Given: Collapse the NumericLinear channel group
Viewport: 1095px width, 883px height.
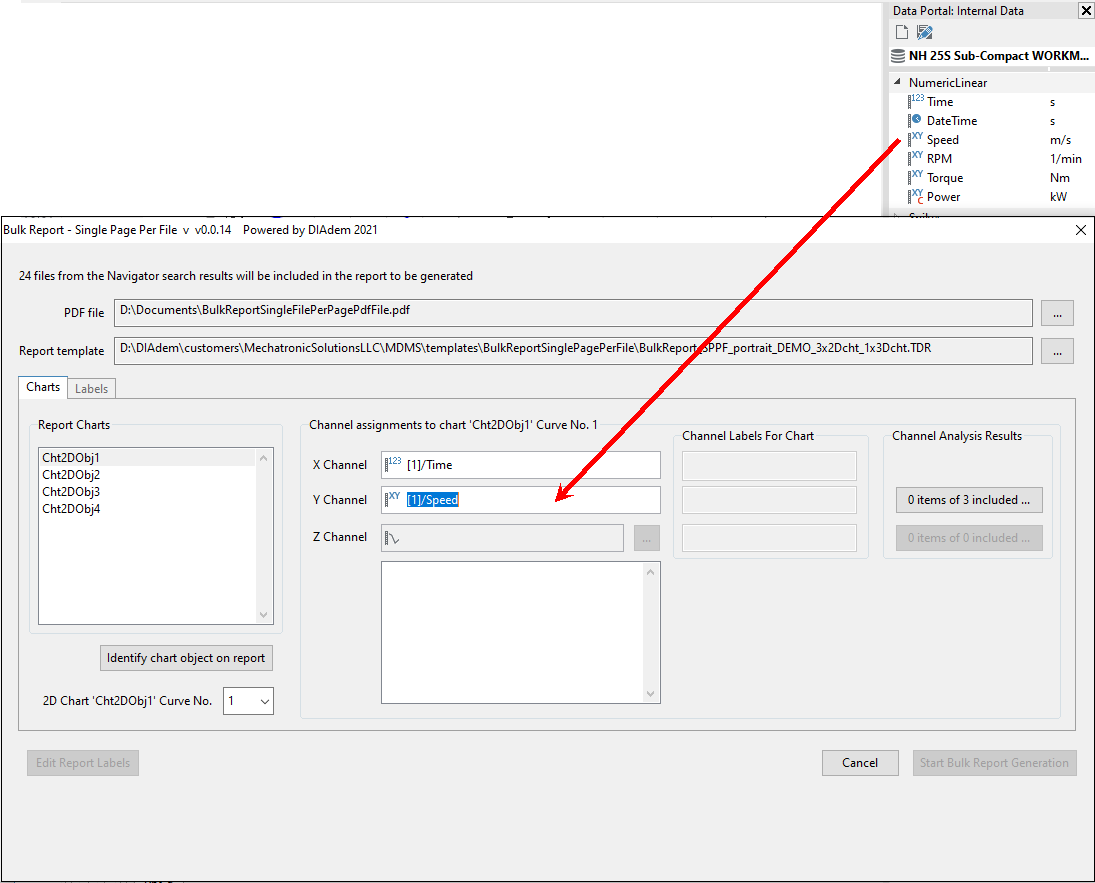Looking at the screenshot, I should [897, 83].
